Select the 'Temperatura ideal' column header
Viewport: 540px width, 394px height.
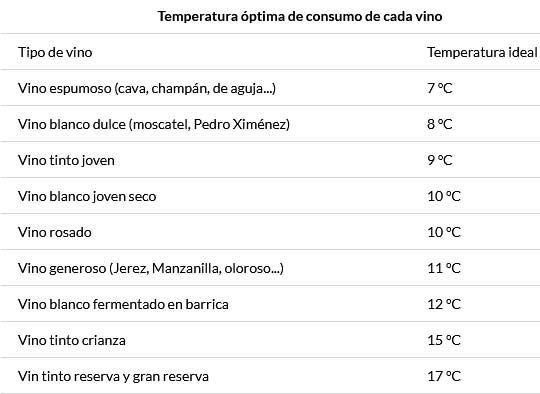click(482, 52)
